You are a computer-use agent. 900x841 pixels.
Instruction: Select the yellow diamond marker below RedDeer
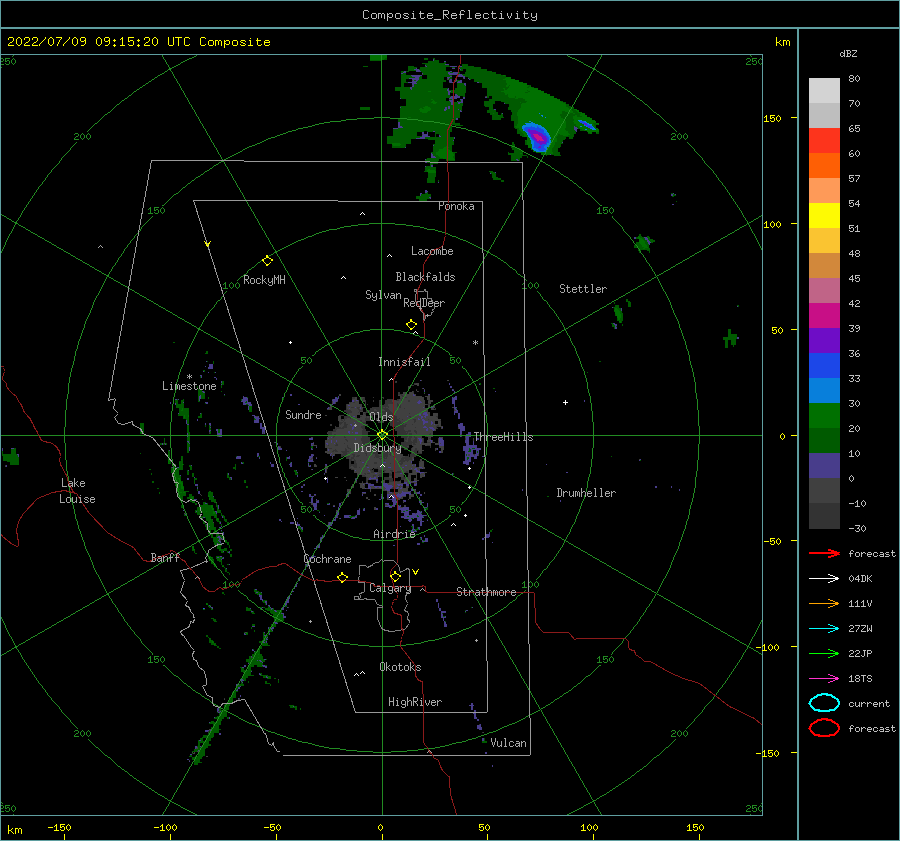(412, 325)
